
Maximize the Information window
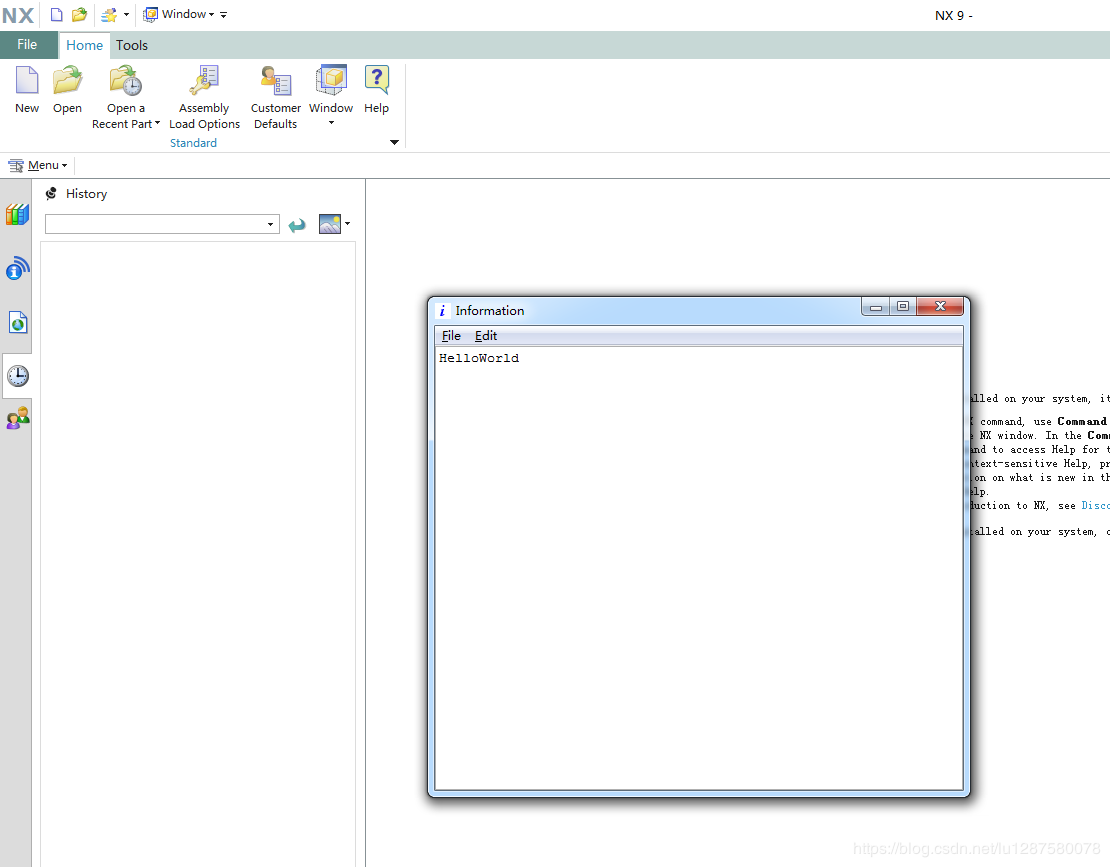coord(903,306)
